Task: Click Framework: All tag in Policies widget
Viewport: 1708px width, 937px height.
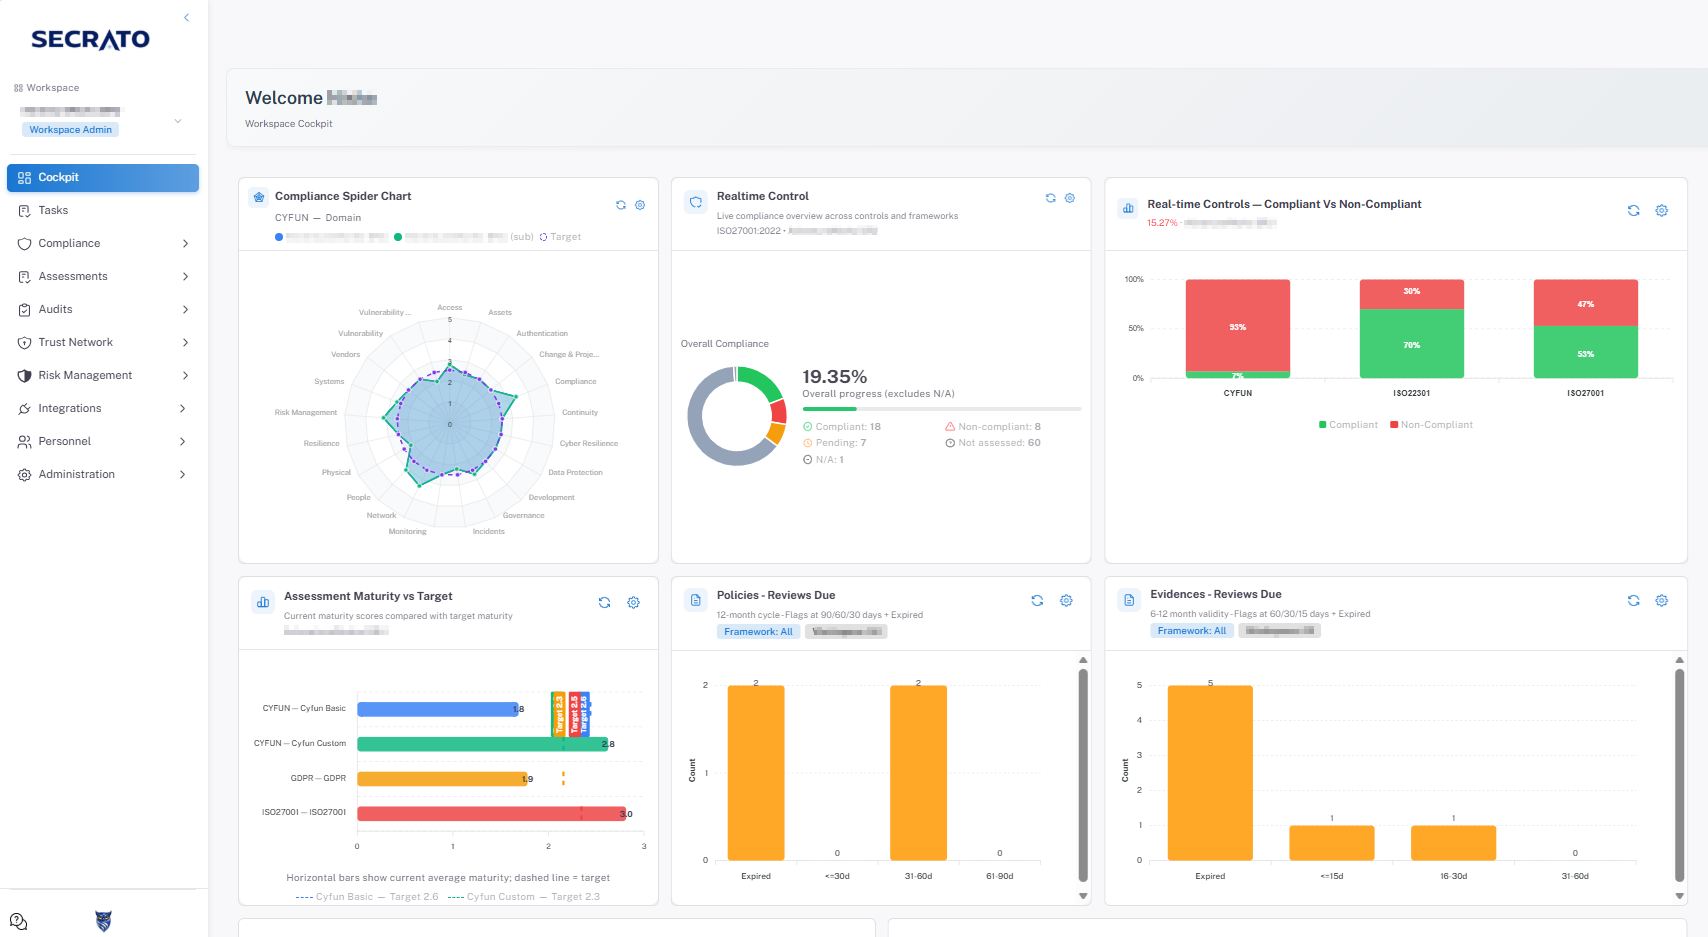Action: [758, 631]
